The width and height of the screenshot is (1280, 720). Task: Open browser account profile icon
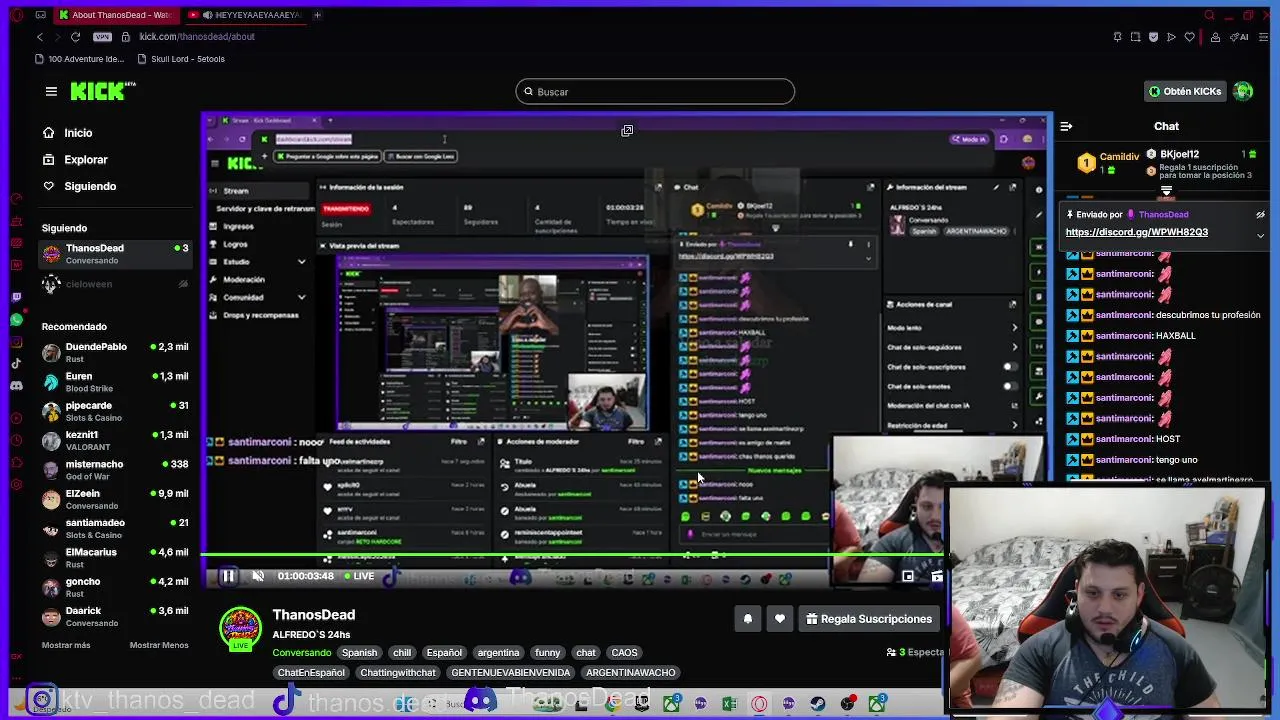click(x=1215, y=37)
